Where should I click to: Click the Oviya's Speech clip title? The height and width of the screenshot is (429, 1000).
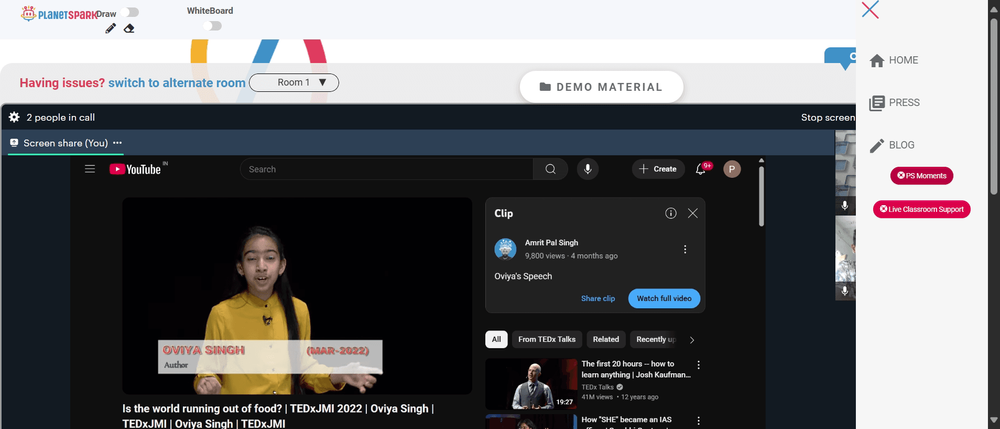[523, 277]
